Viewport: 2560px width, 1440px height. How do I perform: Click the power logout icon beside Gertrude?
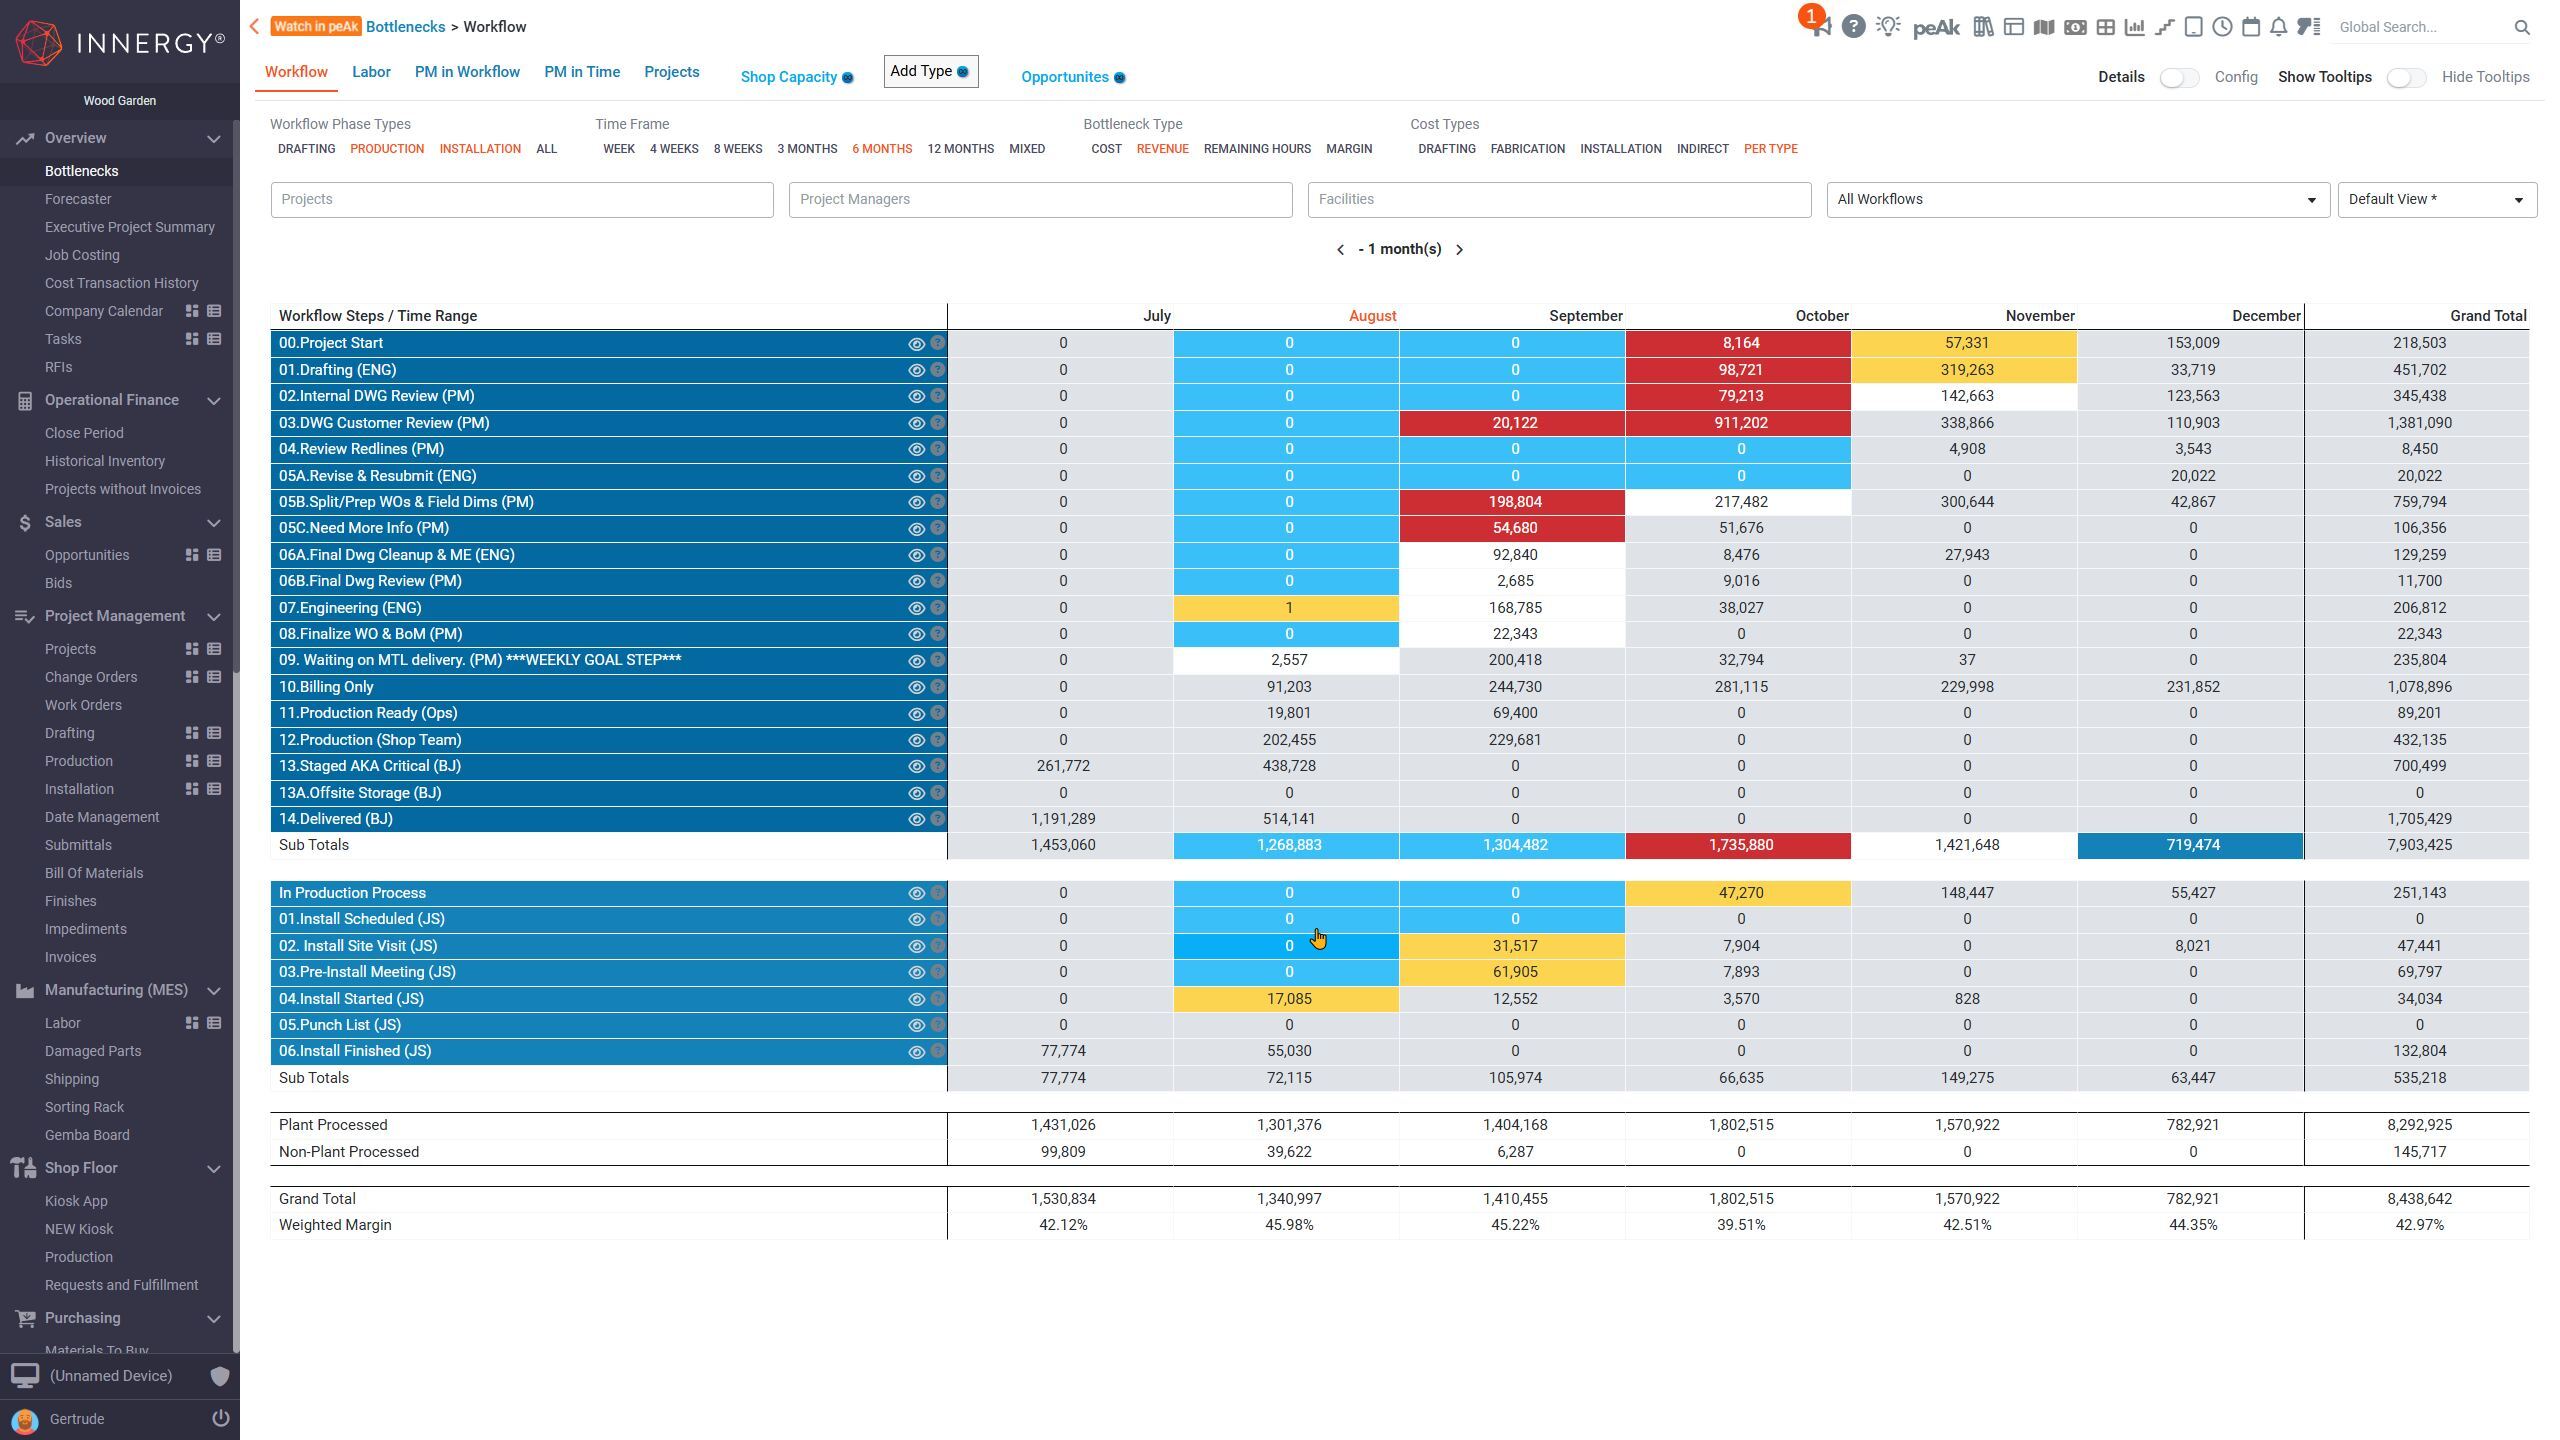(x=220, y=1418)
